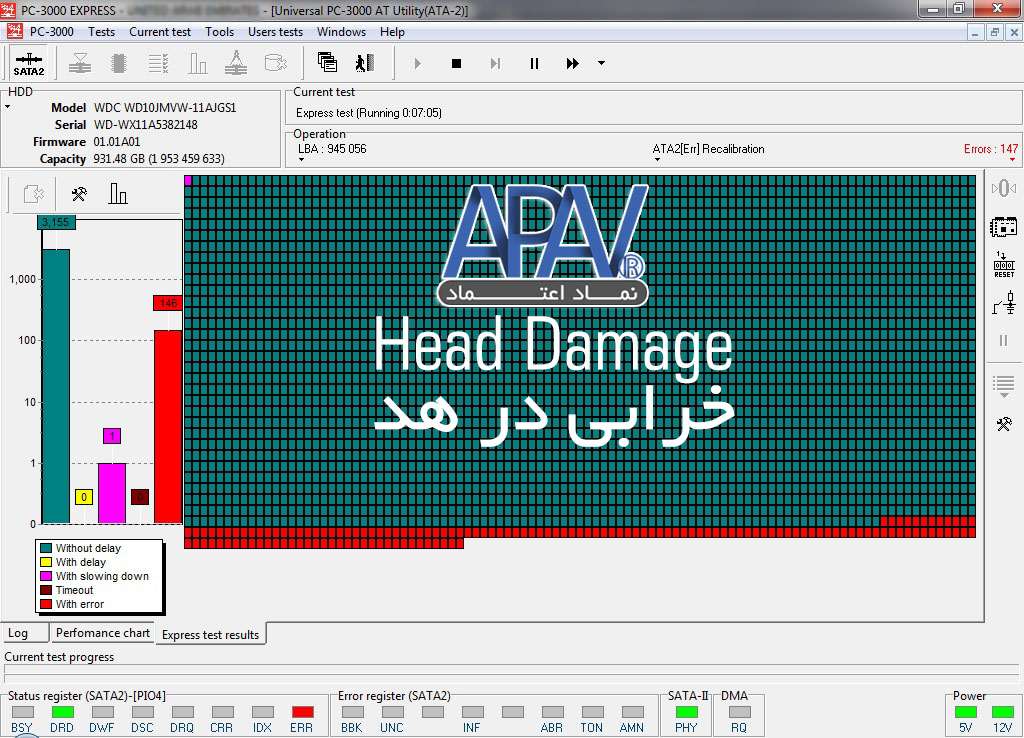Expand the dropdown arrow under ATA2[Err] Recalibration
Image resolution: width=1024 pixels, height=738 pixels.
pos(656,159)
